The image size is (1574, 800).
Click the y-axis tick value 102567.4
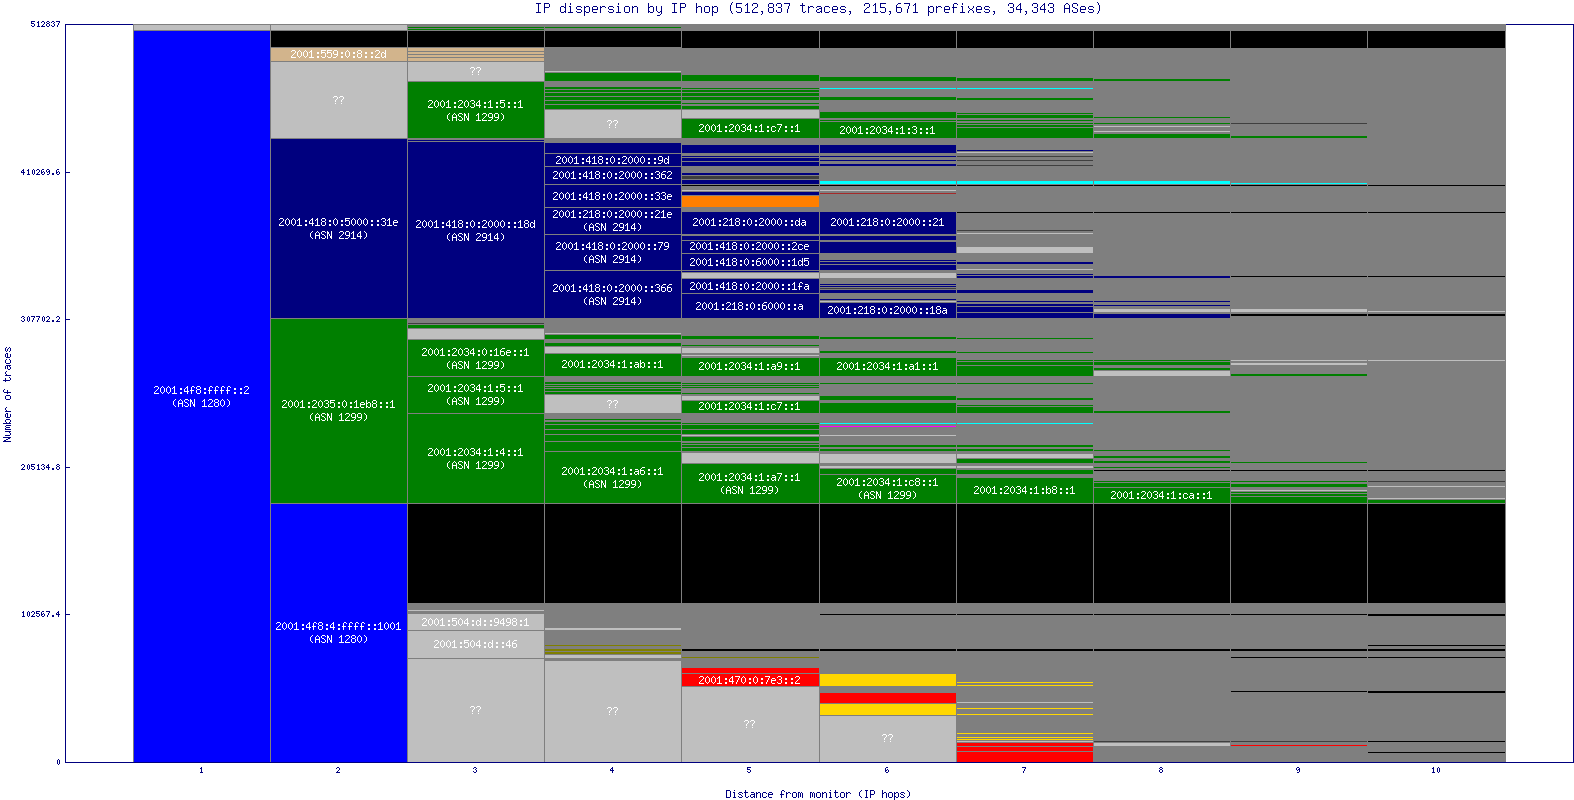click(x=40, y=614)
